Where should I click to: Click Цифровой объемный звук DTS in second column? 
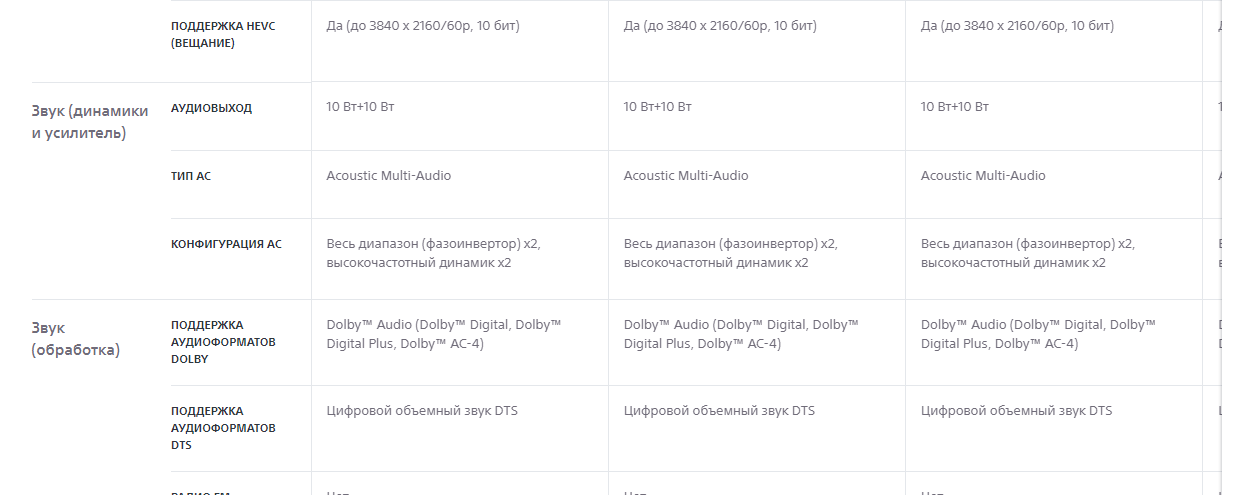point(719,411)
